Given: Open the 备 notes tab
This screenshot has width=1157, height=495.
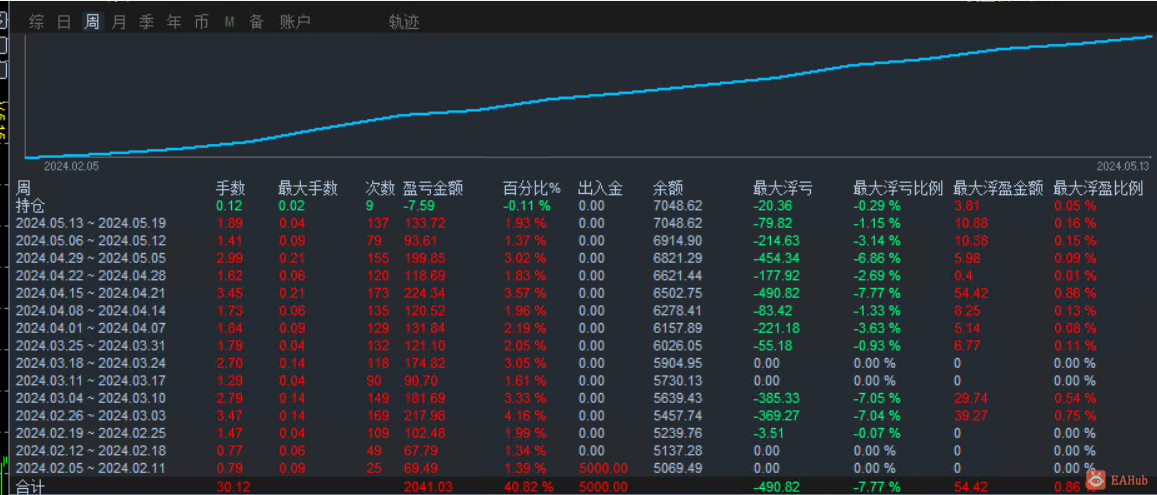Looking at the screenshot, I should (x=256, y=22).
